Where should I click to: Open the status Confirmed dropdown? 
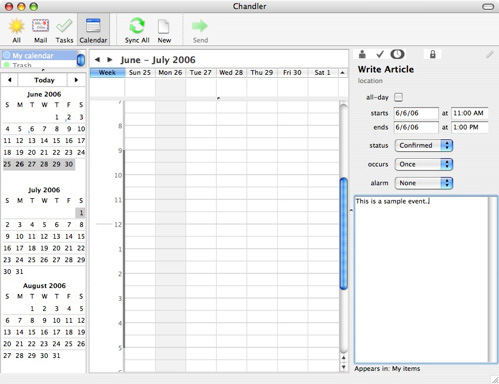pos(424,145)
